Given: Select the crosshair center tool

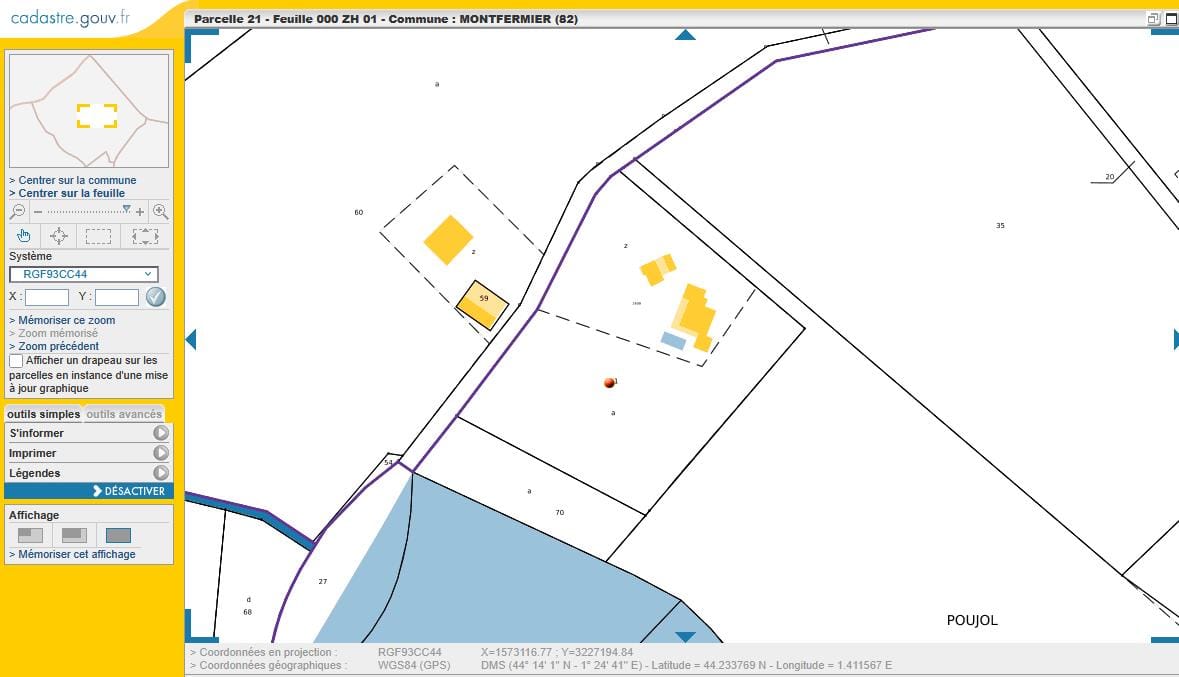Looking at the screenshot, I should pyautogui.click(x=59, y=236).
